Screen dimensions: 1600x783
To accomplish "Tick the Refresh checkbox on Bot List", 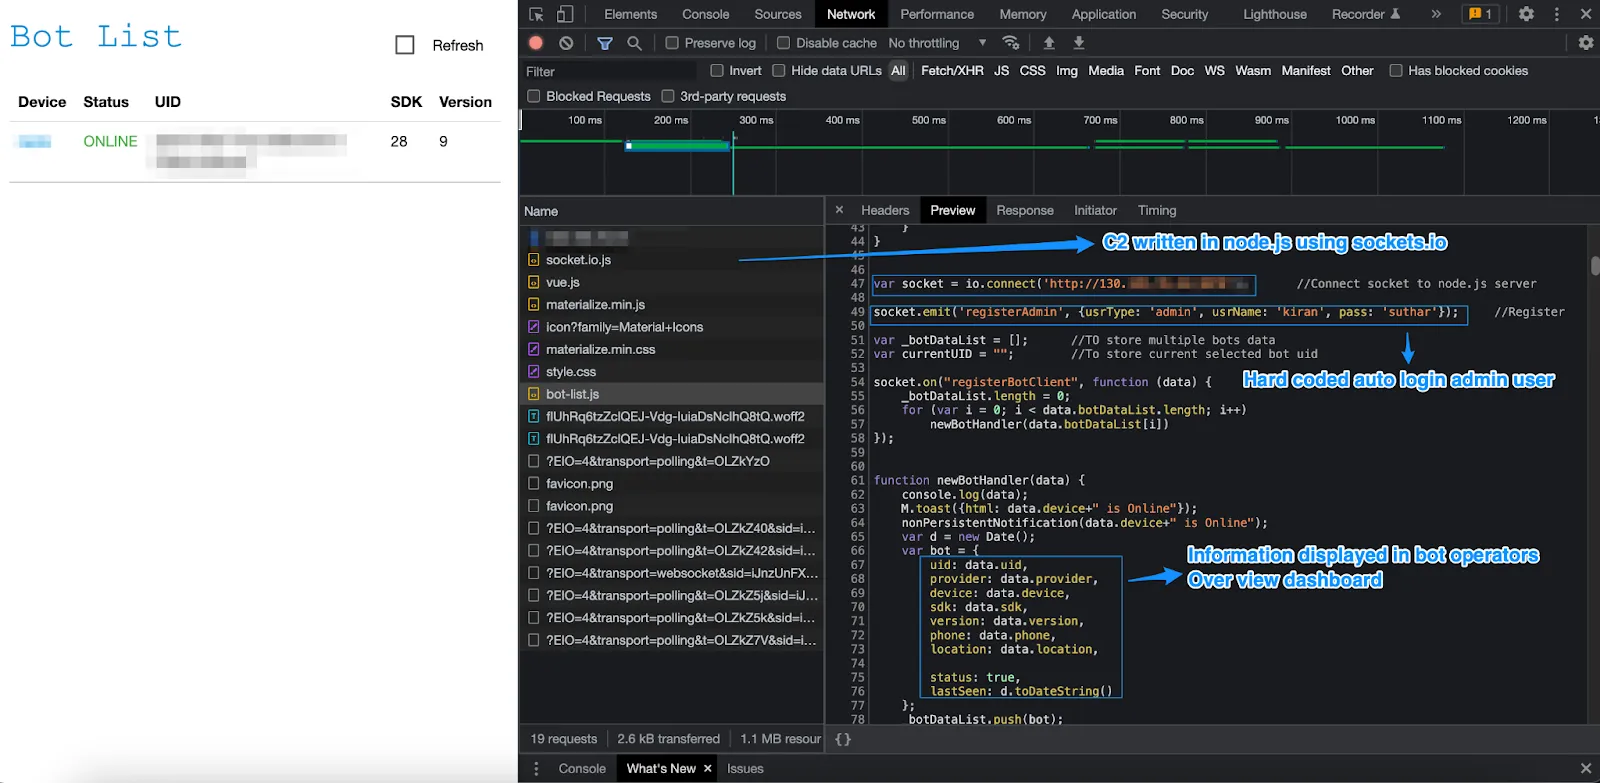I will (405, 45).
